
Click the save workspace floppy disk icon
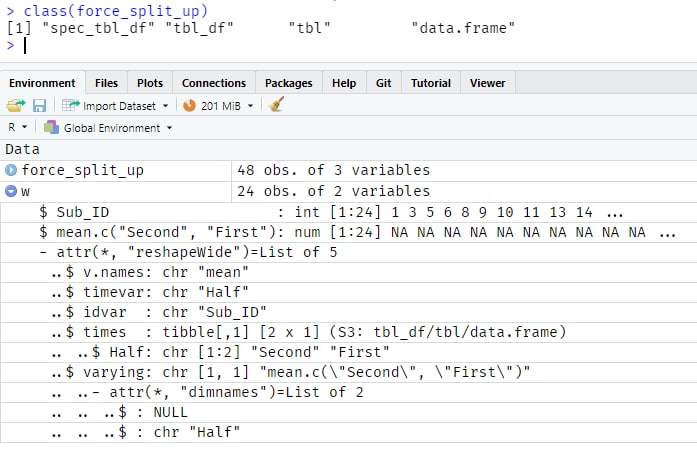tap(40, 106)
